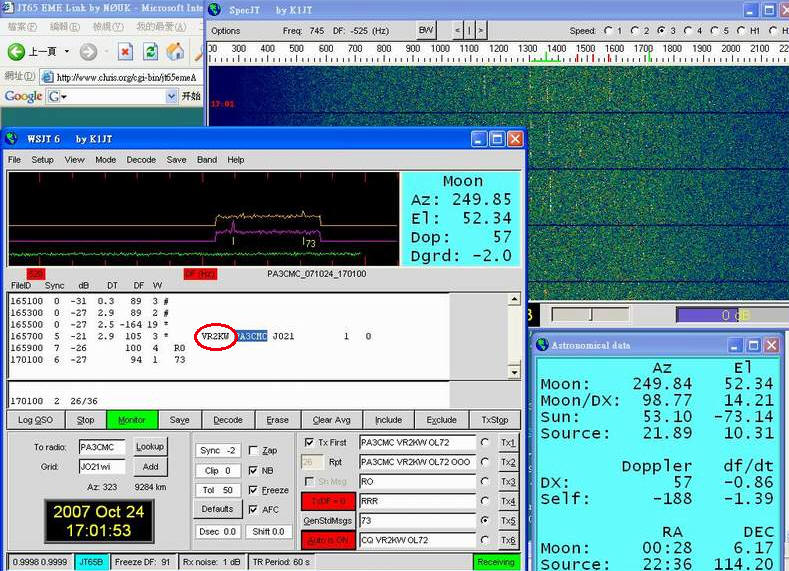The height and width of the screenshot is (571, 789).
Task: Click the Include button
Action: pyautogui.click(x=388, y=420)
